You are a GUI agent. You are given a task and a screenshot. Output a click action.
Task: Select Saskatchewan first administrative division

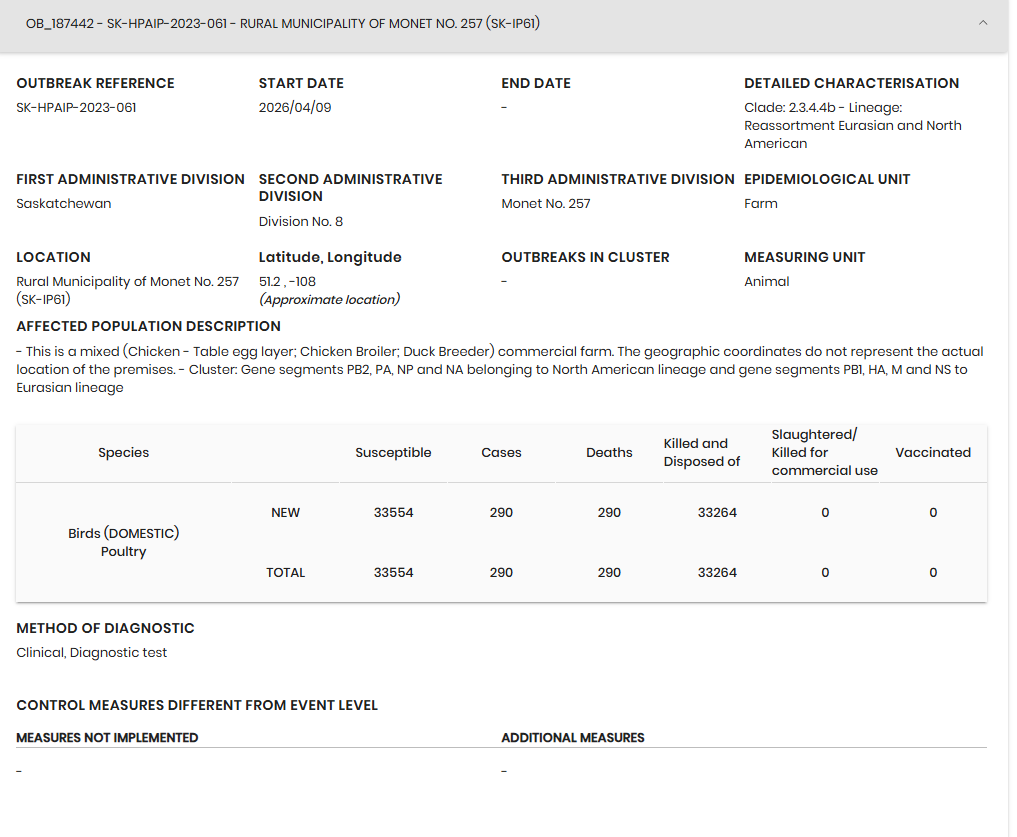(64, 204)
